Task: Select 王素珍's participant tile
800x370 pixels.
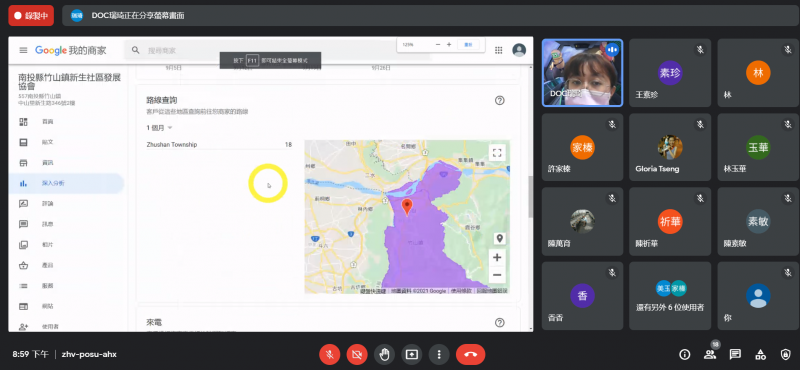Action: tap(670, 73)
